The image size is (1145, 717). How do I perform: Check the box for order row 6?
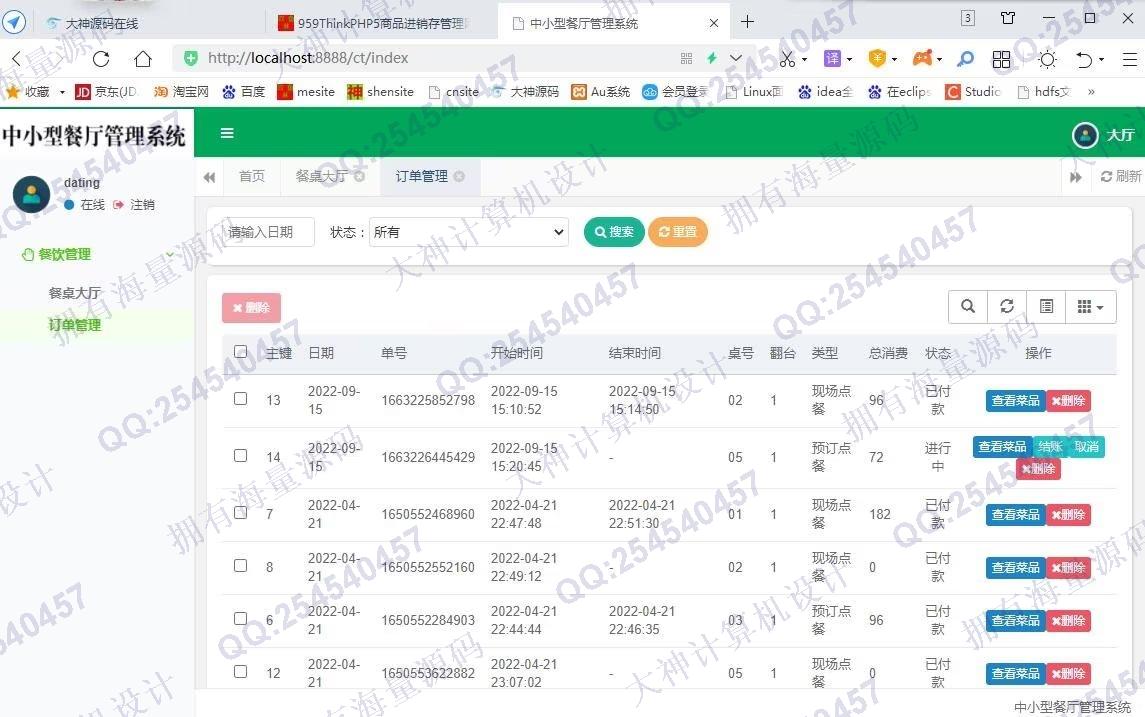(240, 619)
